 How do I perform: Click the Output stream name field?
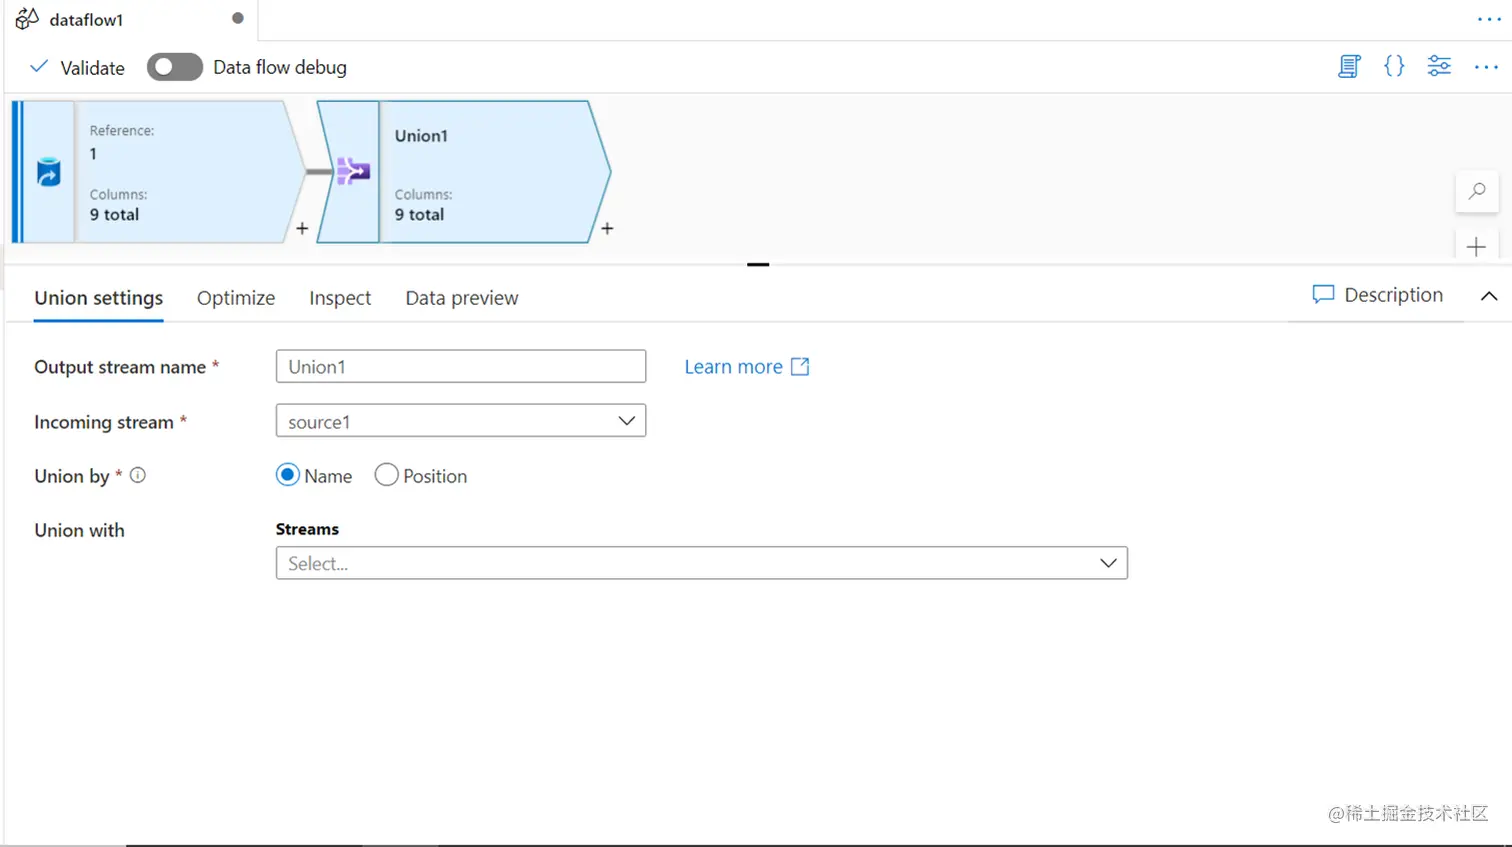[461, 366]
